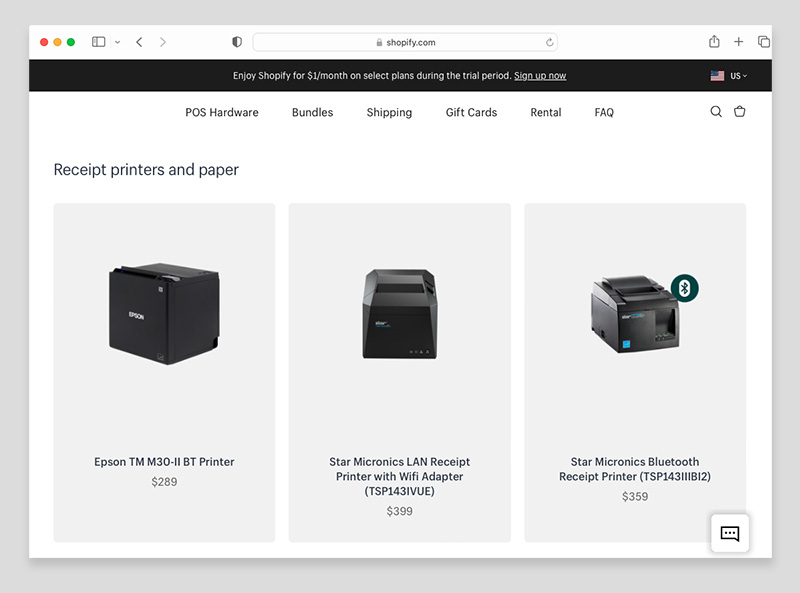
Task: View the Star Micronics LAN printer image
Action: (x=400, y=313)
